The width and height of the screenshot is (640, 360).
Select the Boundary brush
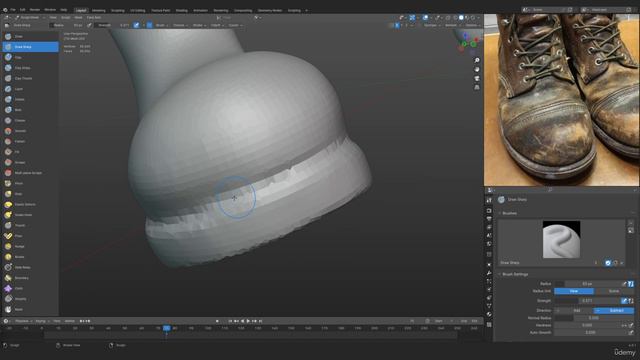[x=30, y=278]
